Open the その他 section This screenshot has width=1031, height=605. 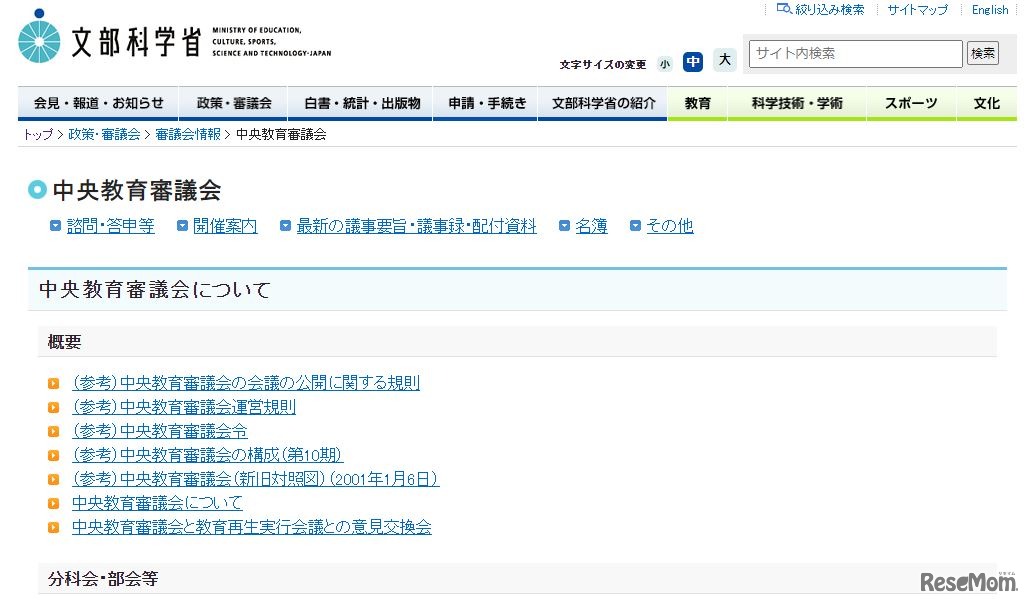[670, 226]
